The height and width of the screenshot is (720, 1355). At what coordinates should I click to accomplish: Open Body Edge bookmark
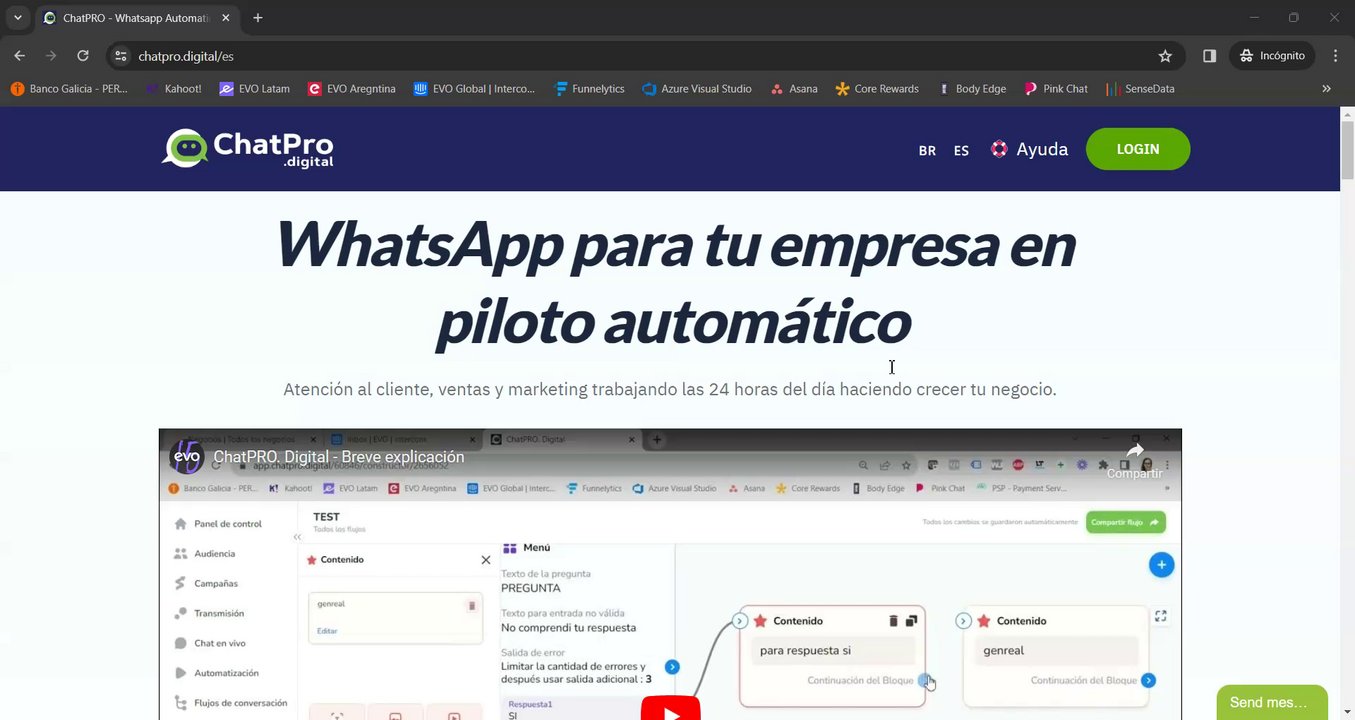(972, 89)
